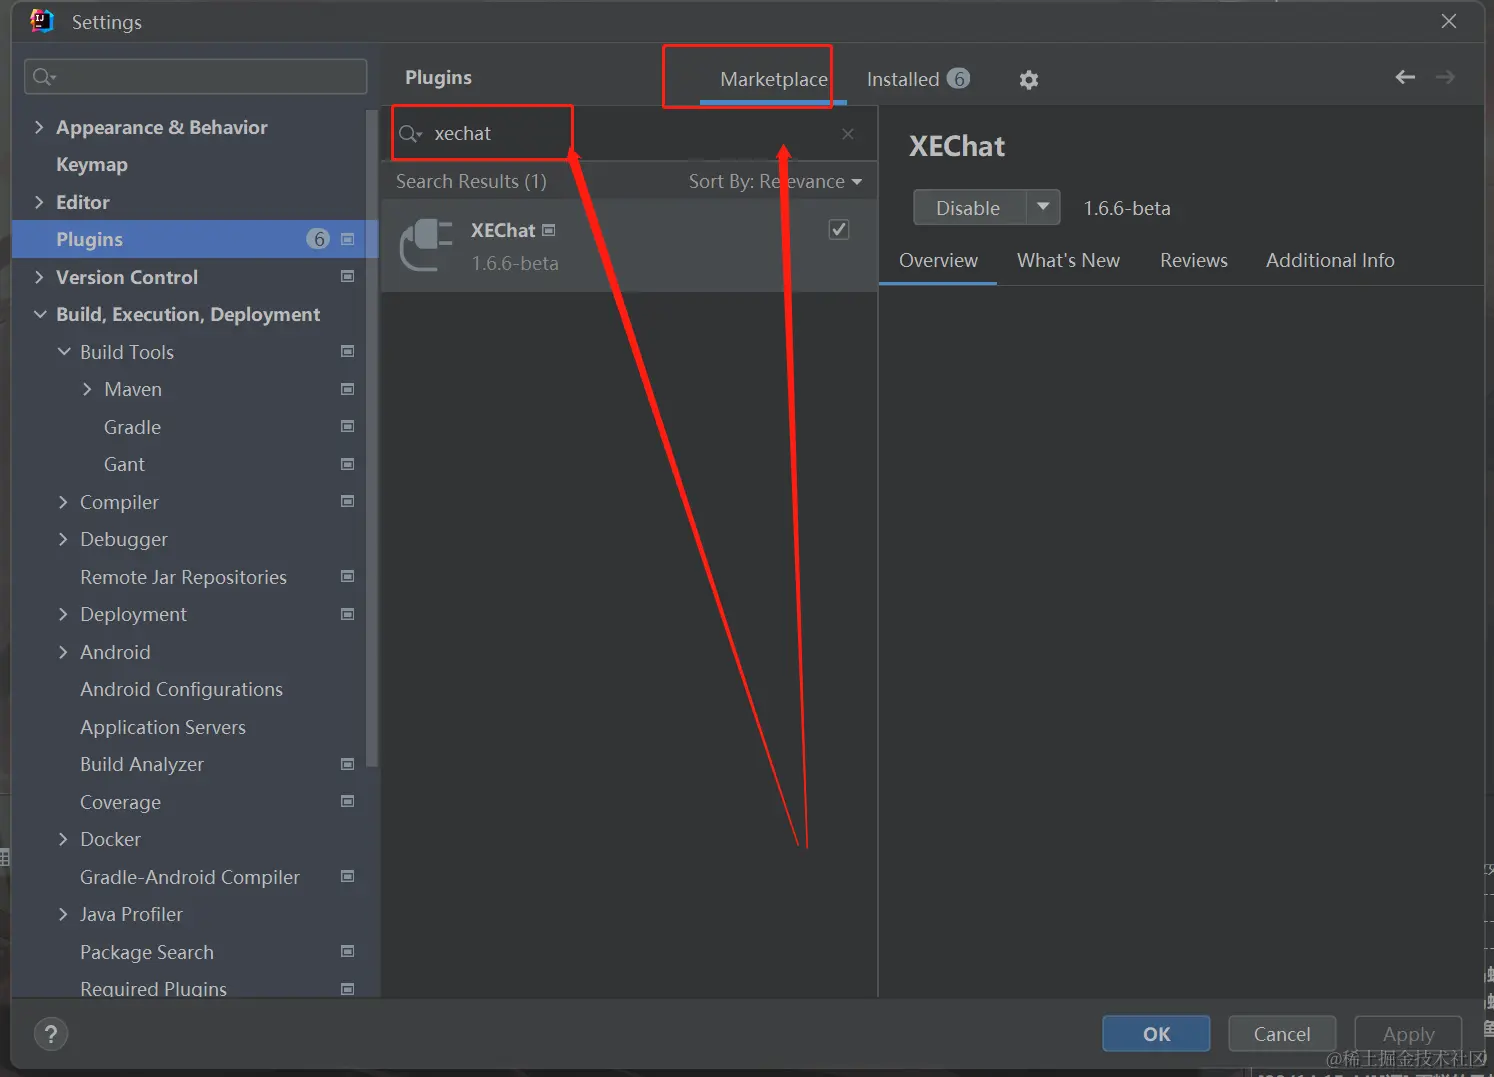Close the Settings dialog window
Image resolution: width=1494 pixels, height=1077 pixels.
click(1448, 21)
